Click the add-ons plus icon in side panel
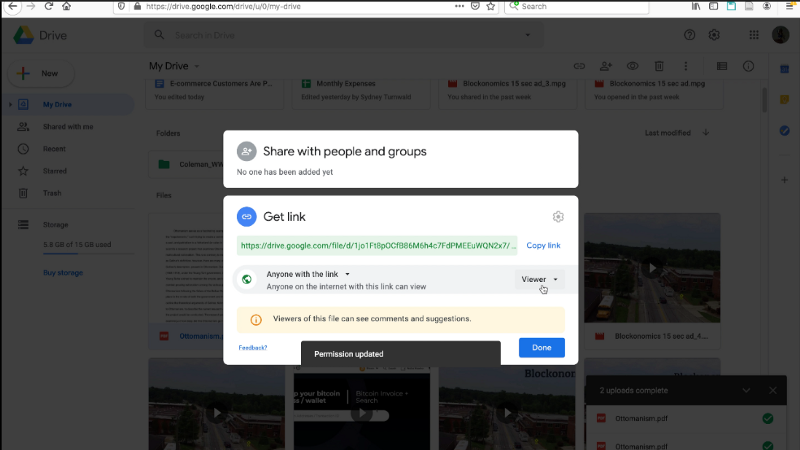The height and width of the screenshot is (450, 800). [x=785, y=180]
